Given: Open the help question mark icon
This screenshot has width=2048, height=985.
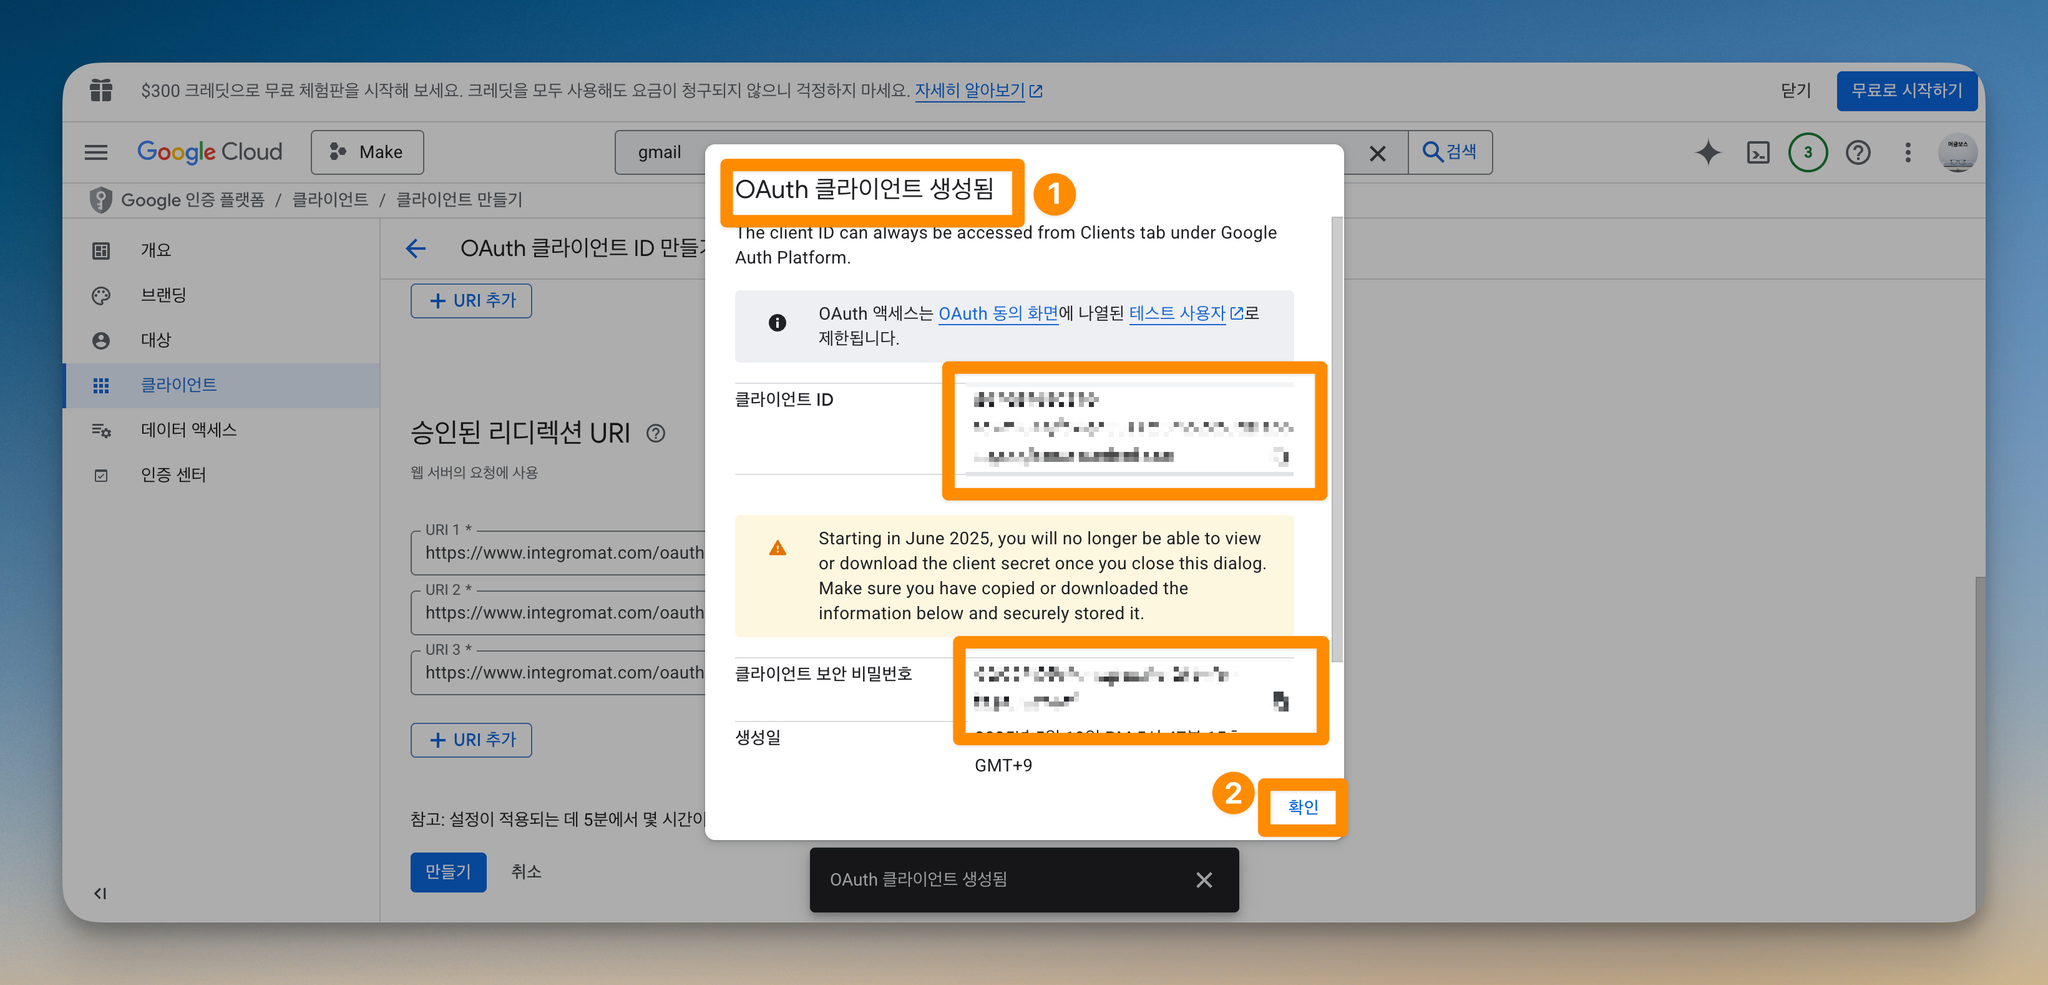Looking at the screenshot, I should click(x=1858, y=152).
